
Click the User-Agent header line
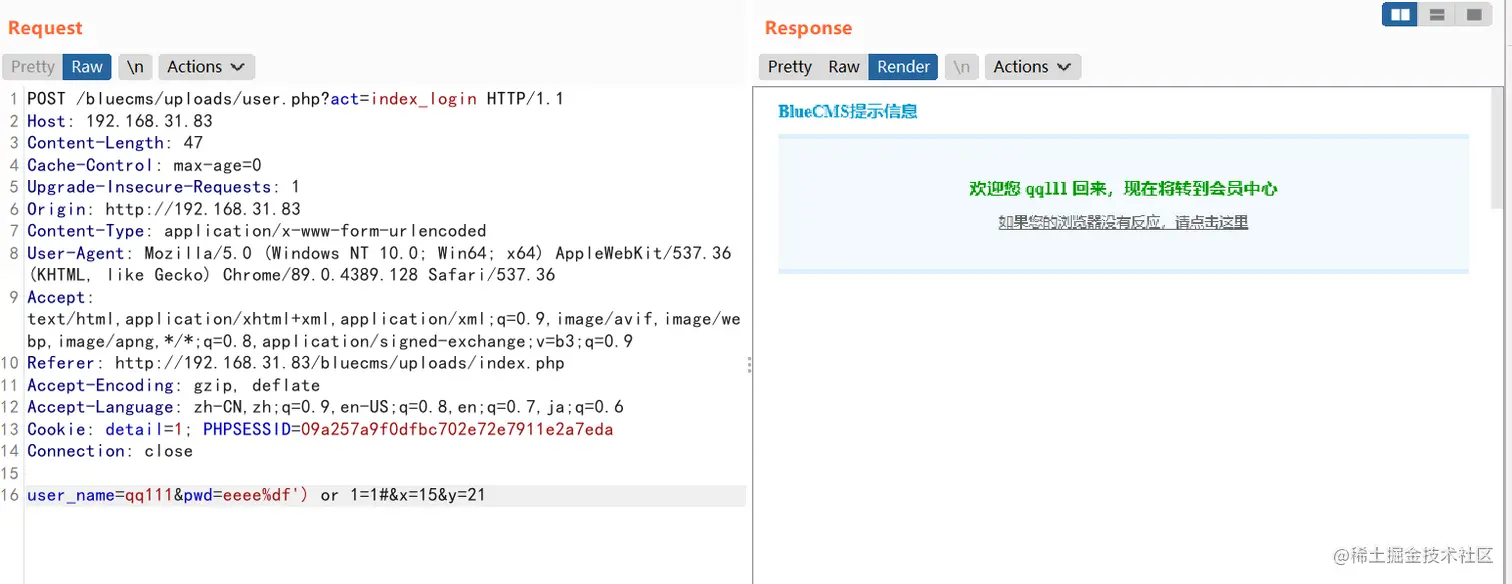click(379, 264)
